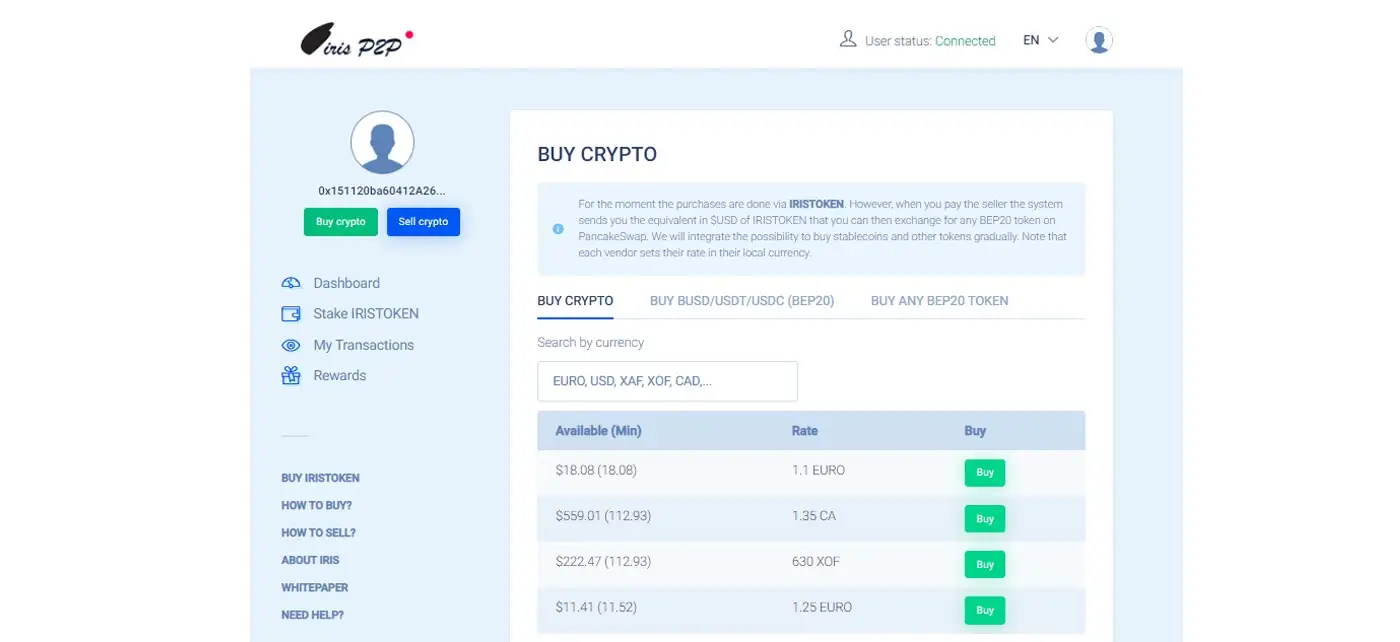Click the Dashboard gauge icon
1400x642 pixels.
pyautogui.click(x=291, y=283)
